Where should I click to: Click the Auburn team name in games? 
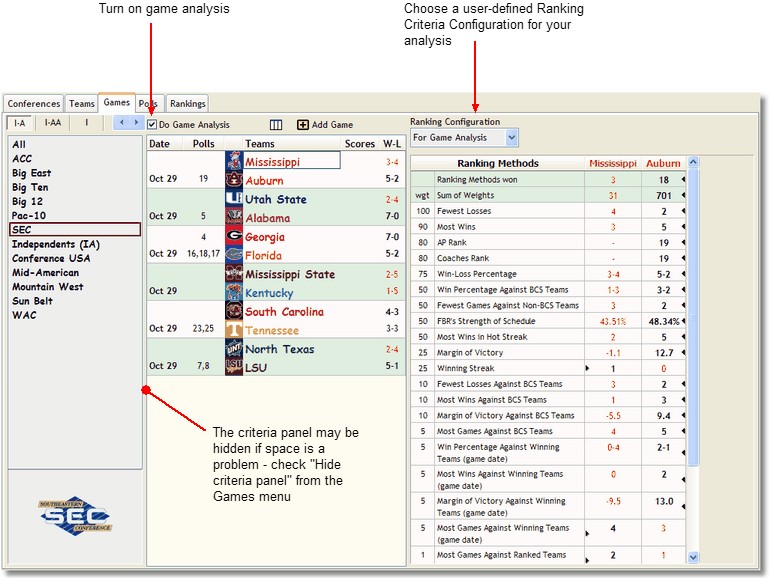265,180
